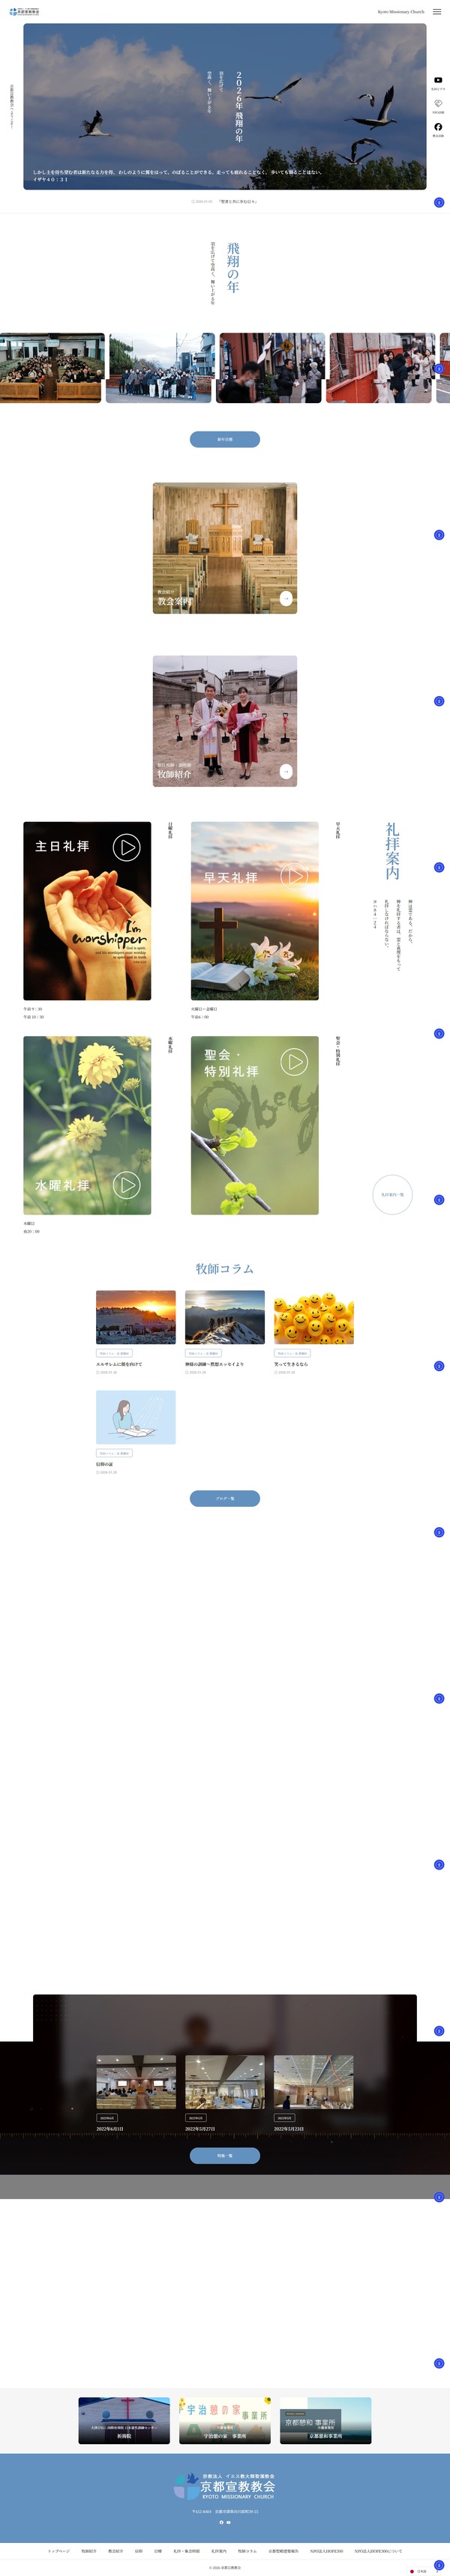
Task: Select the speech-bubble icon in the right sidebar
Action: pos(438,103)
